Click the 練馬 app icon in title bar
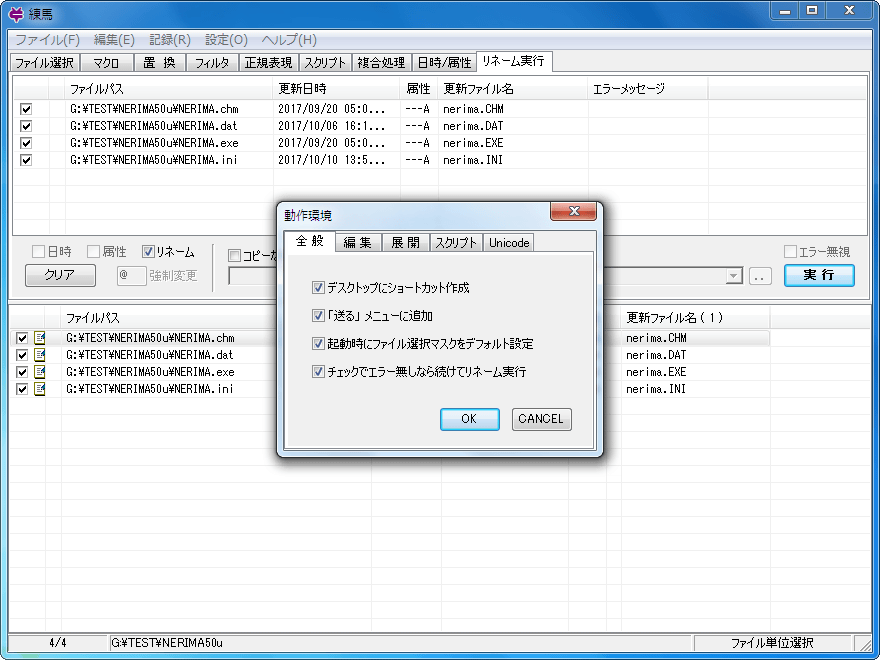The image size is (880, 660). coord(15,12)
